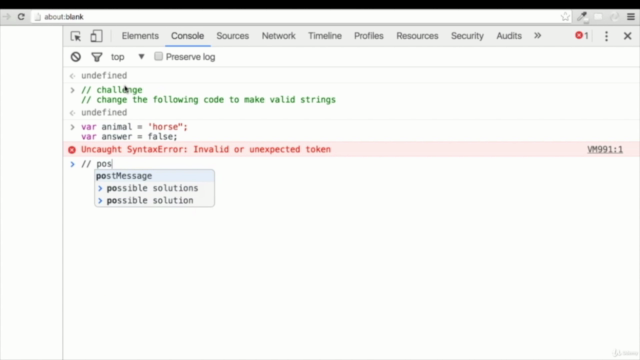Viewport: 640px width, 360px height.
Task: Switch to the Resources tab
Action: click(417, 36)
